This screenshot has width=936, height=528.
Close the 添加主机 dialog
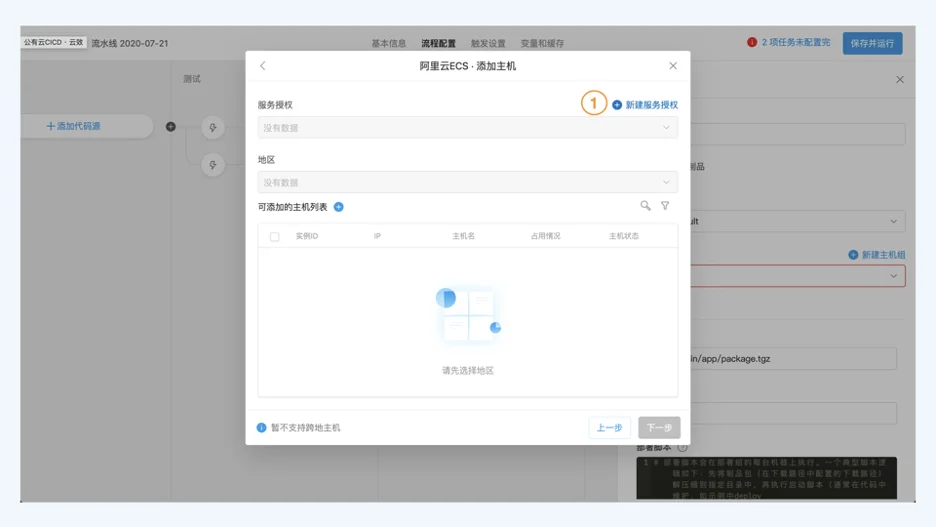click(x=673, y=66)
